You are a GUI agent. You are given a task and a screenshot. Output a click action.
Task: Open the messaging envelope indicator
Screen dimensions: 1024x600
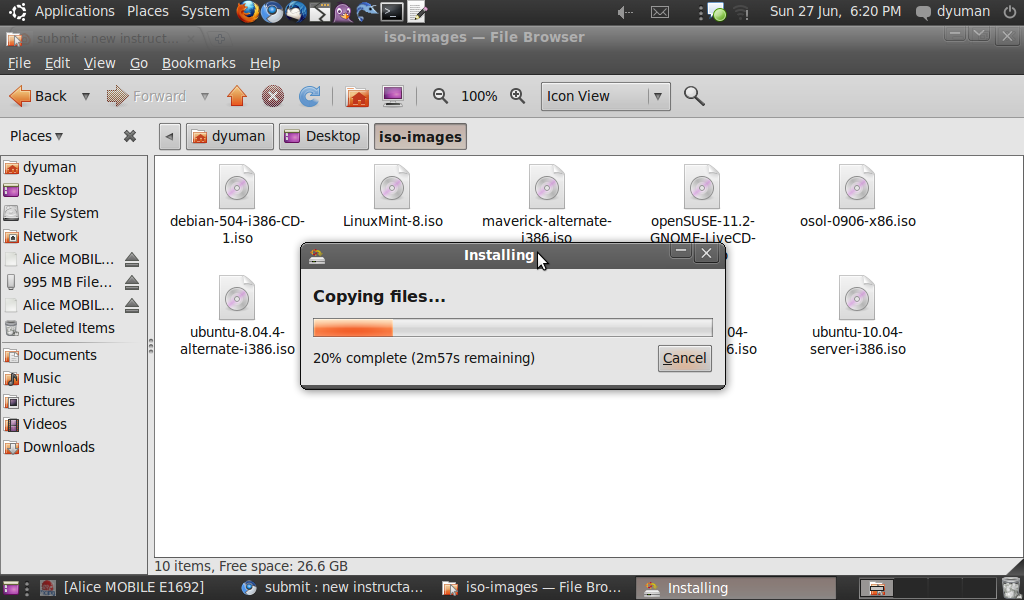(660, 12)
